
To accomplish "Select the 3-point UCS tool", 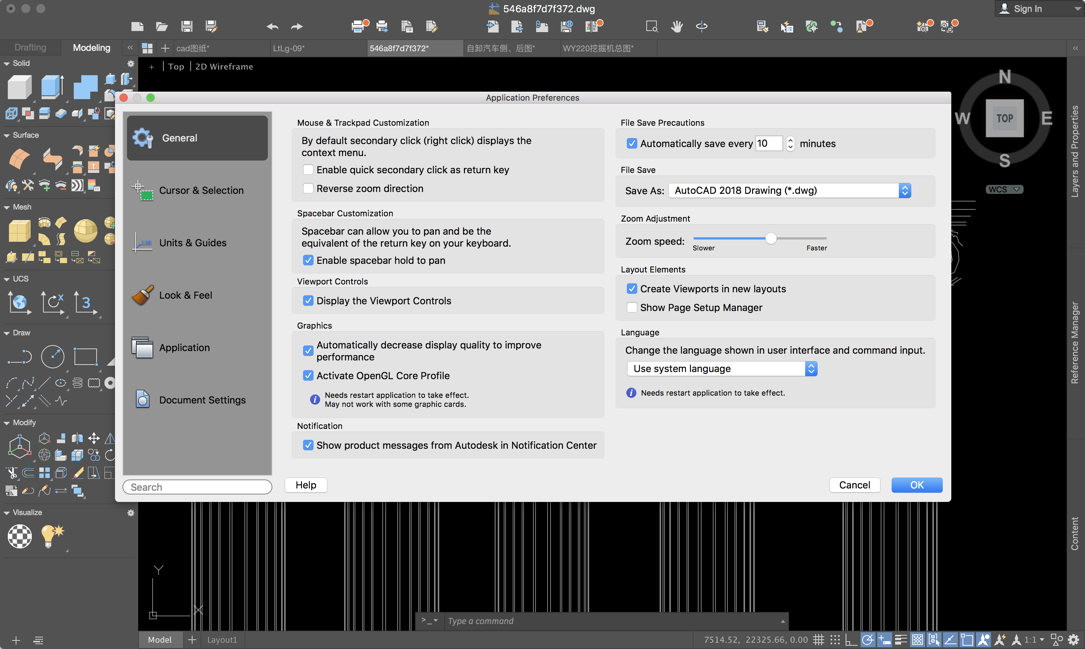I will [83, 300].
